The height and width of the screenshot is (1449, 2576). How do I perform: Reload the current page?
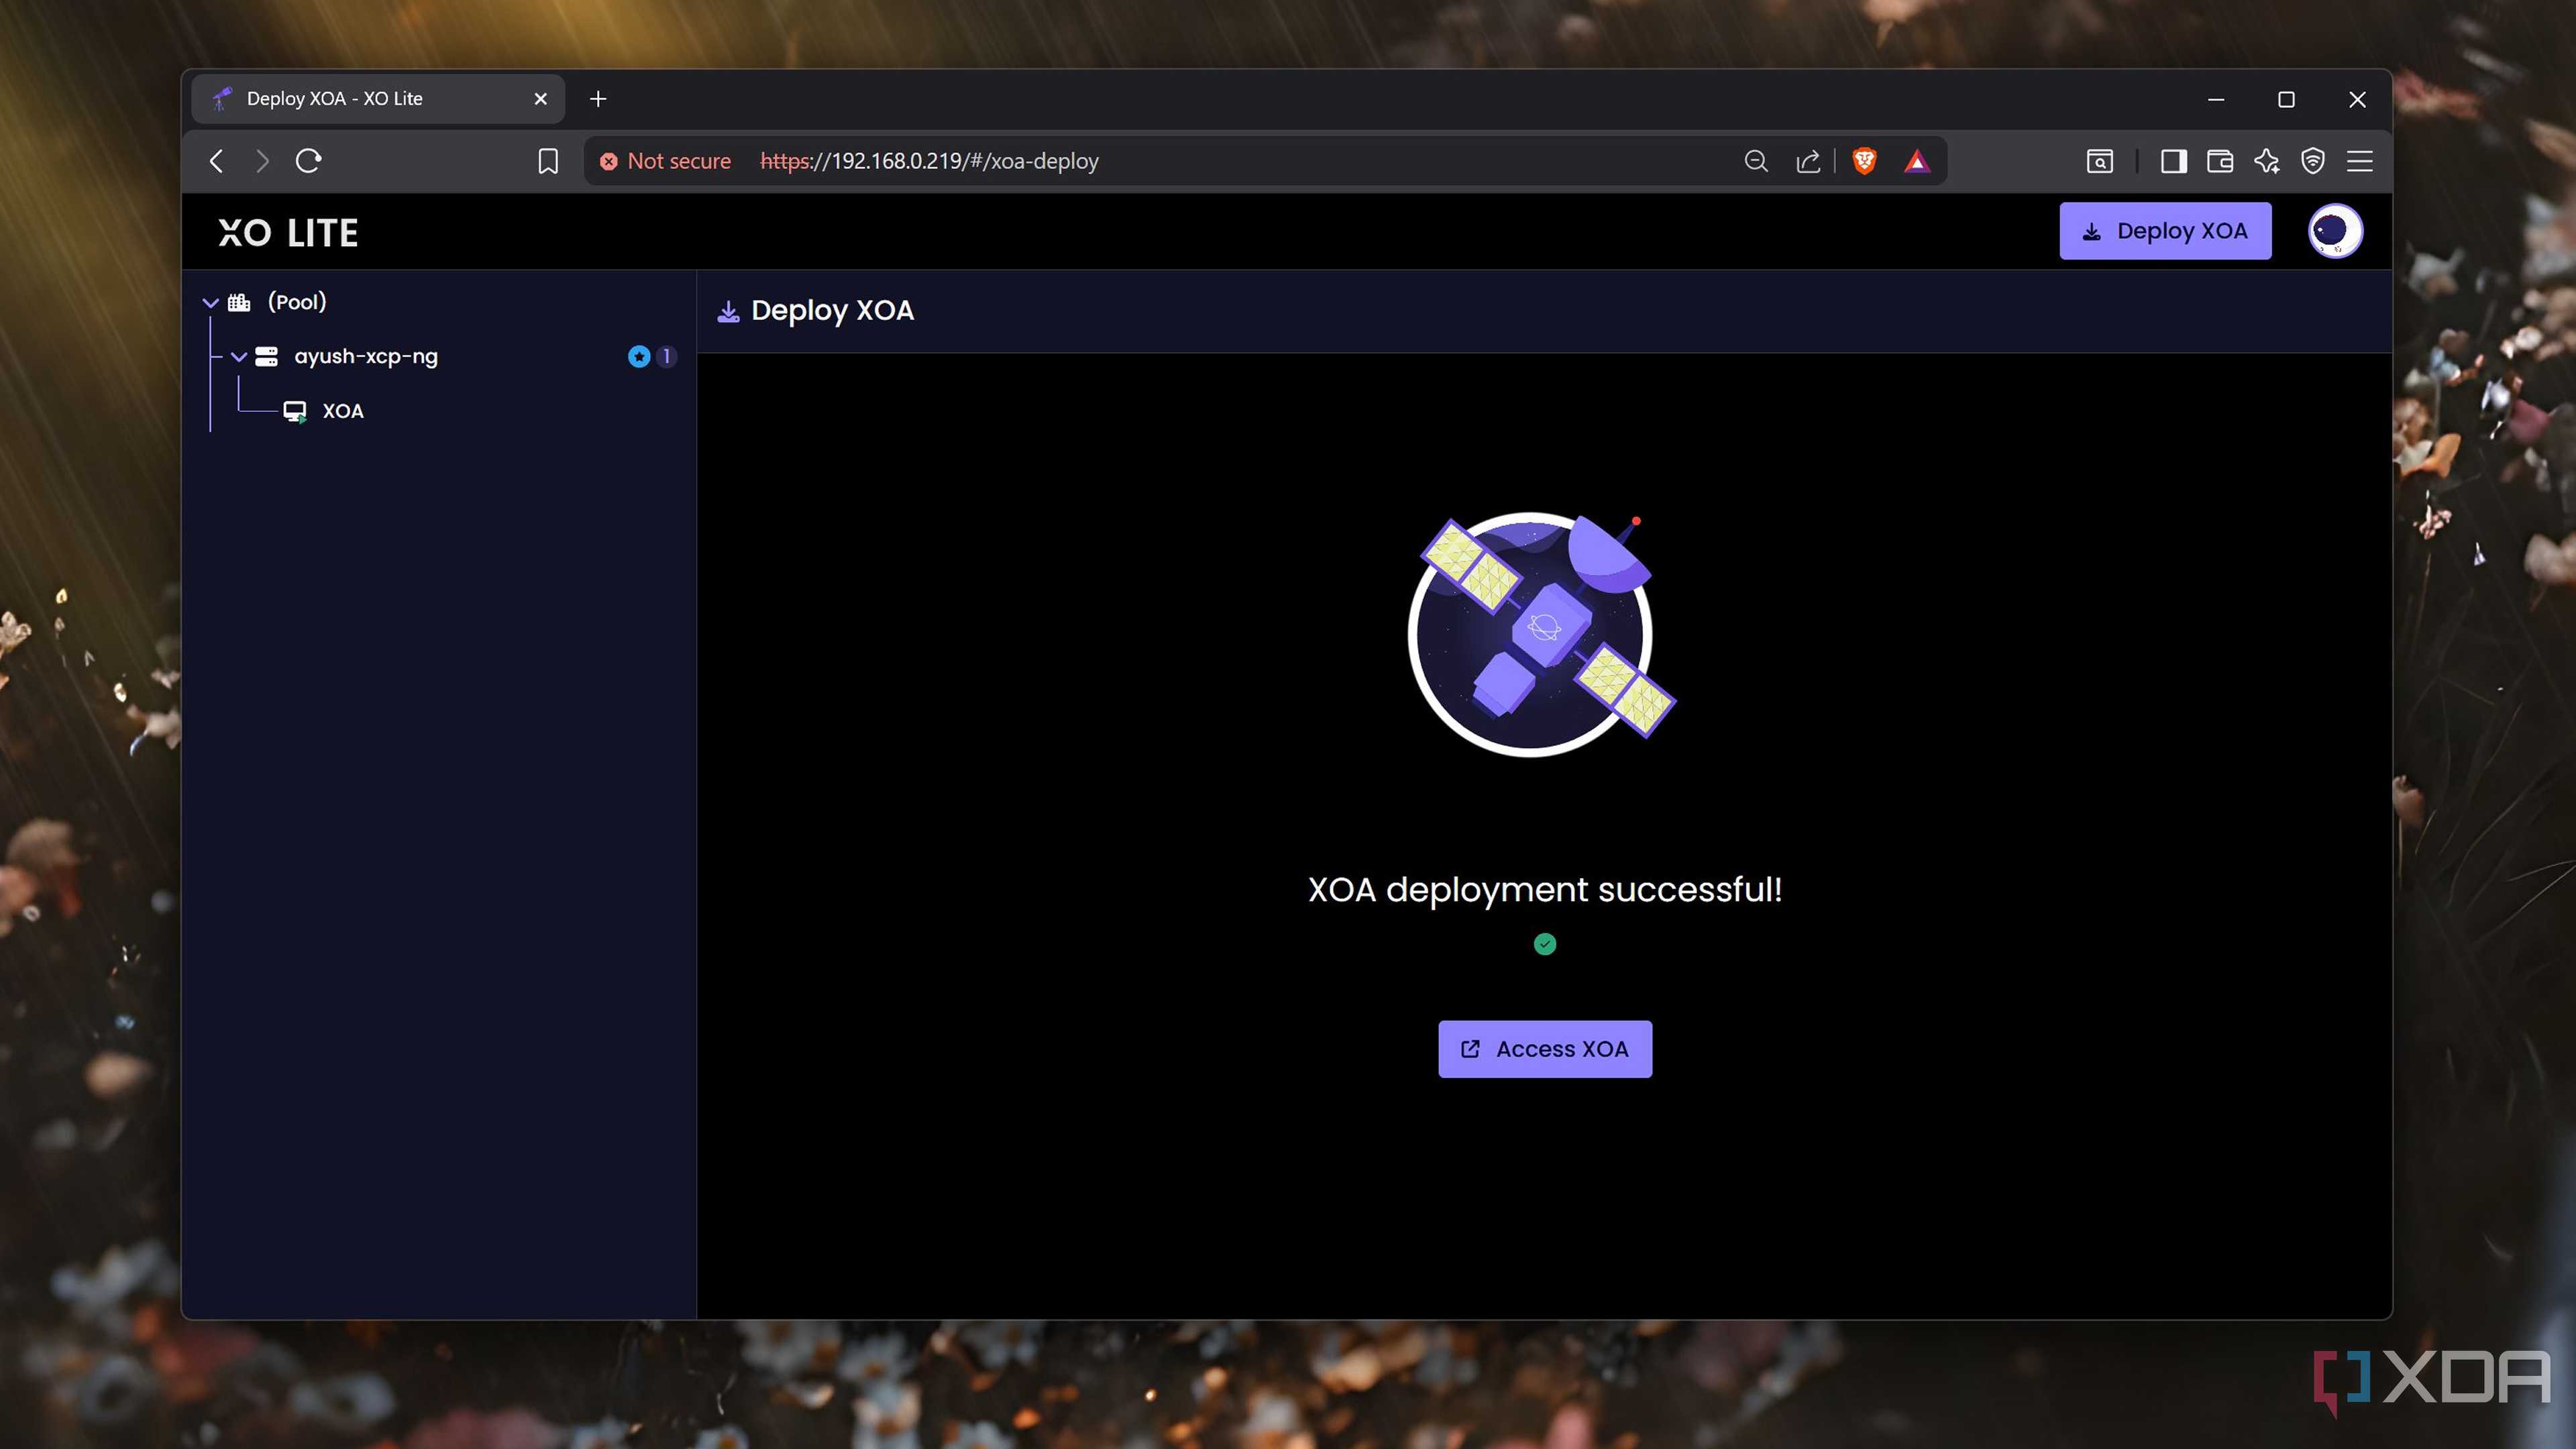308,161
